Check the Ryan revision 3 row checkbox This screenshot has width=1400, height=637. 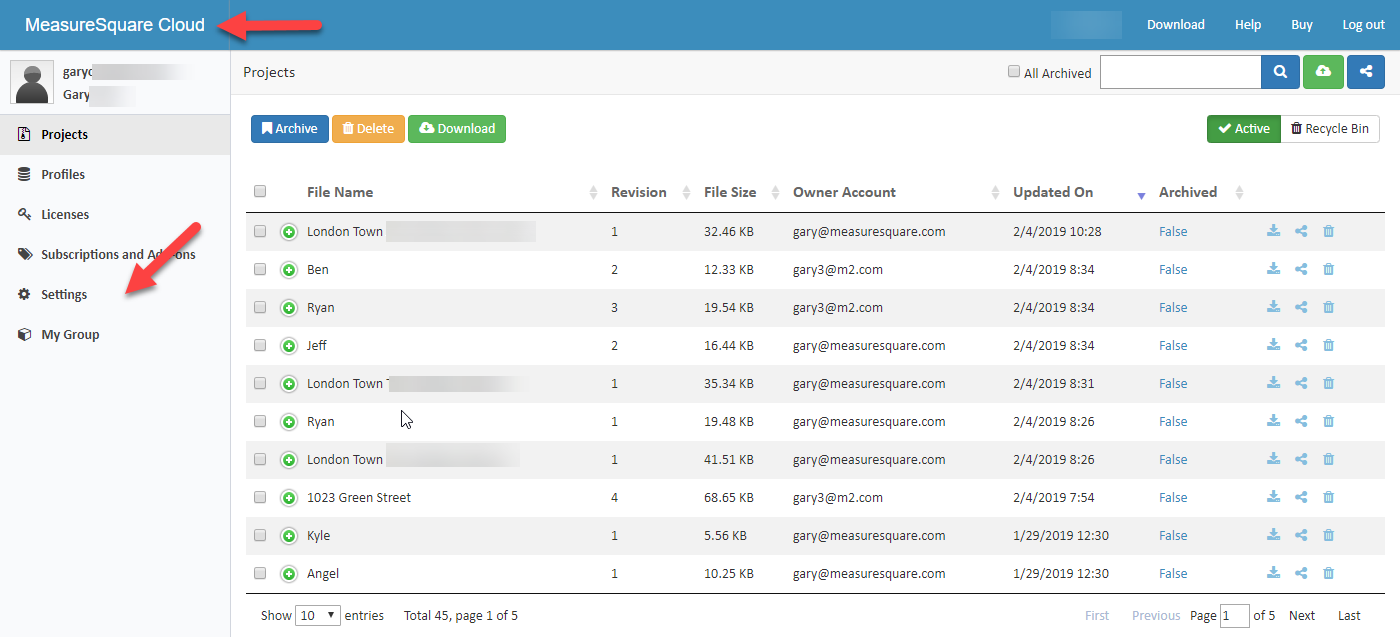click(260, 307)
